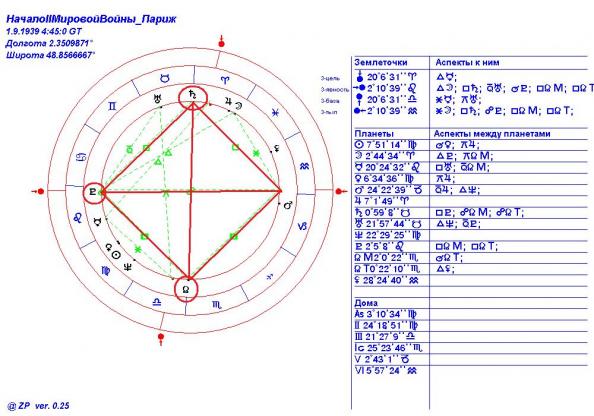Click the Дома section heading

[366, 303]
